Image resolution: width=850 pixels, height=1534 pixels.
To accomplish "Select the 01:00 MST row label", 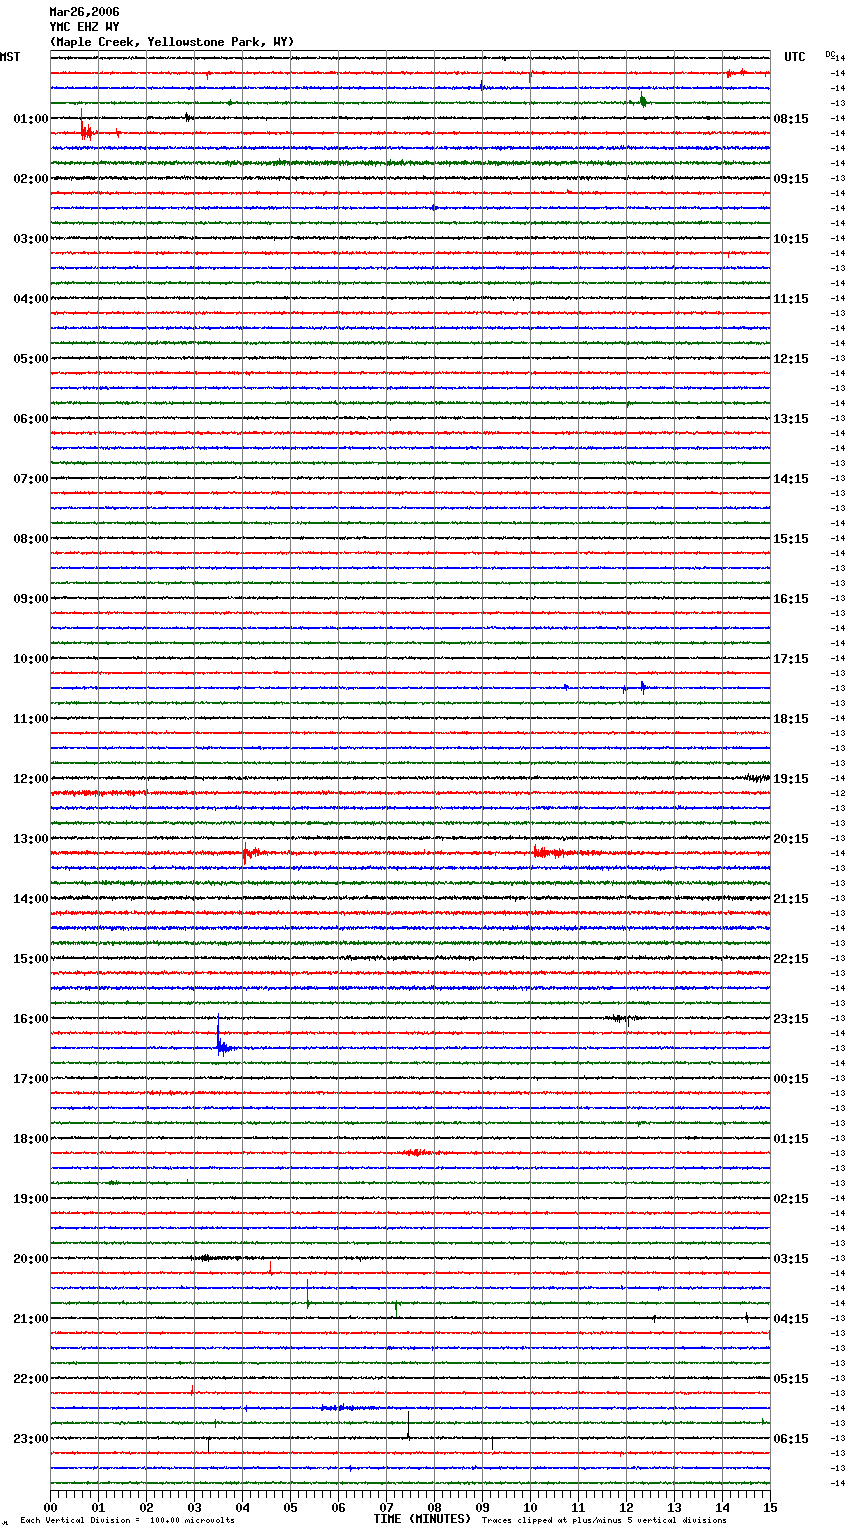I will [30, 119].
